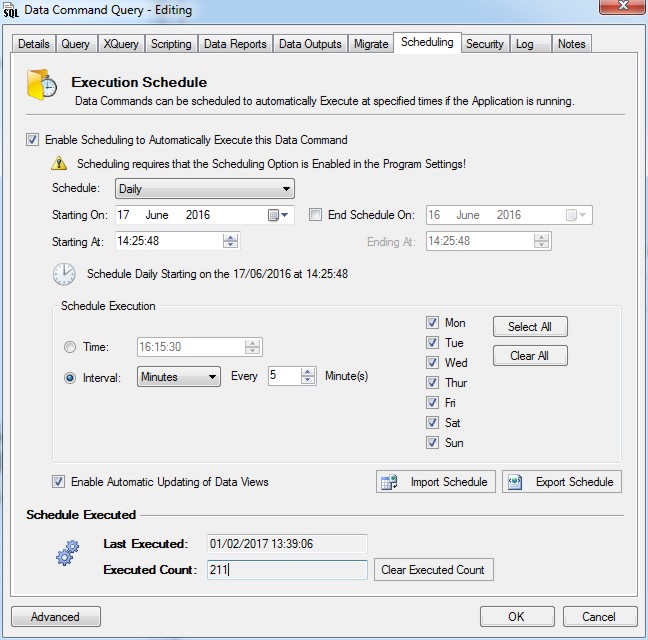The height and width of the screenshot is (640, 648).
Task: Confirm with the OK button
Action: point(517,616)
